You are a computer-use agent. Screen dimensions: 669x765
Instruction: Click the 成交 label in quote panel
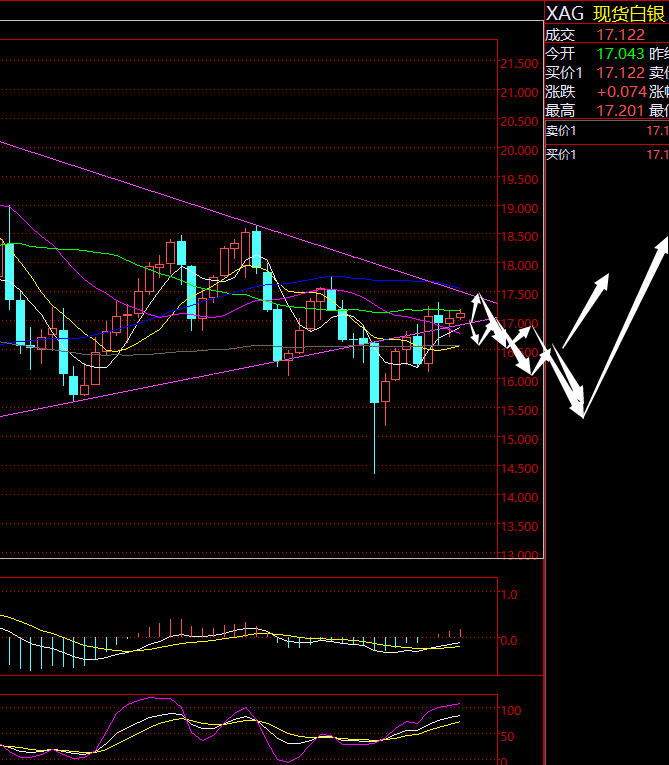[560, 35]
